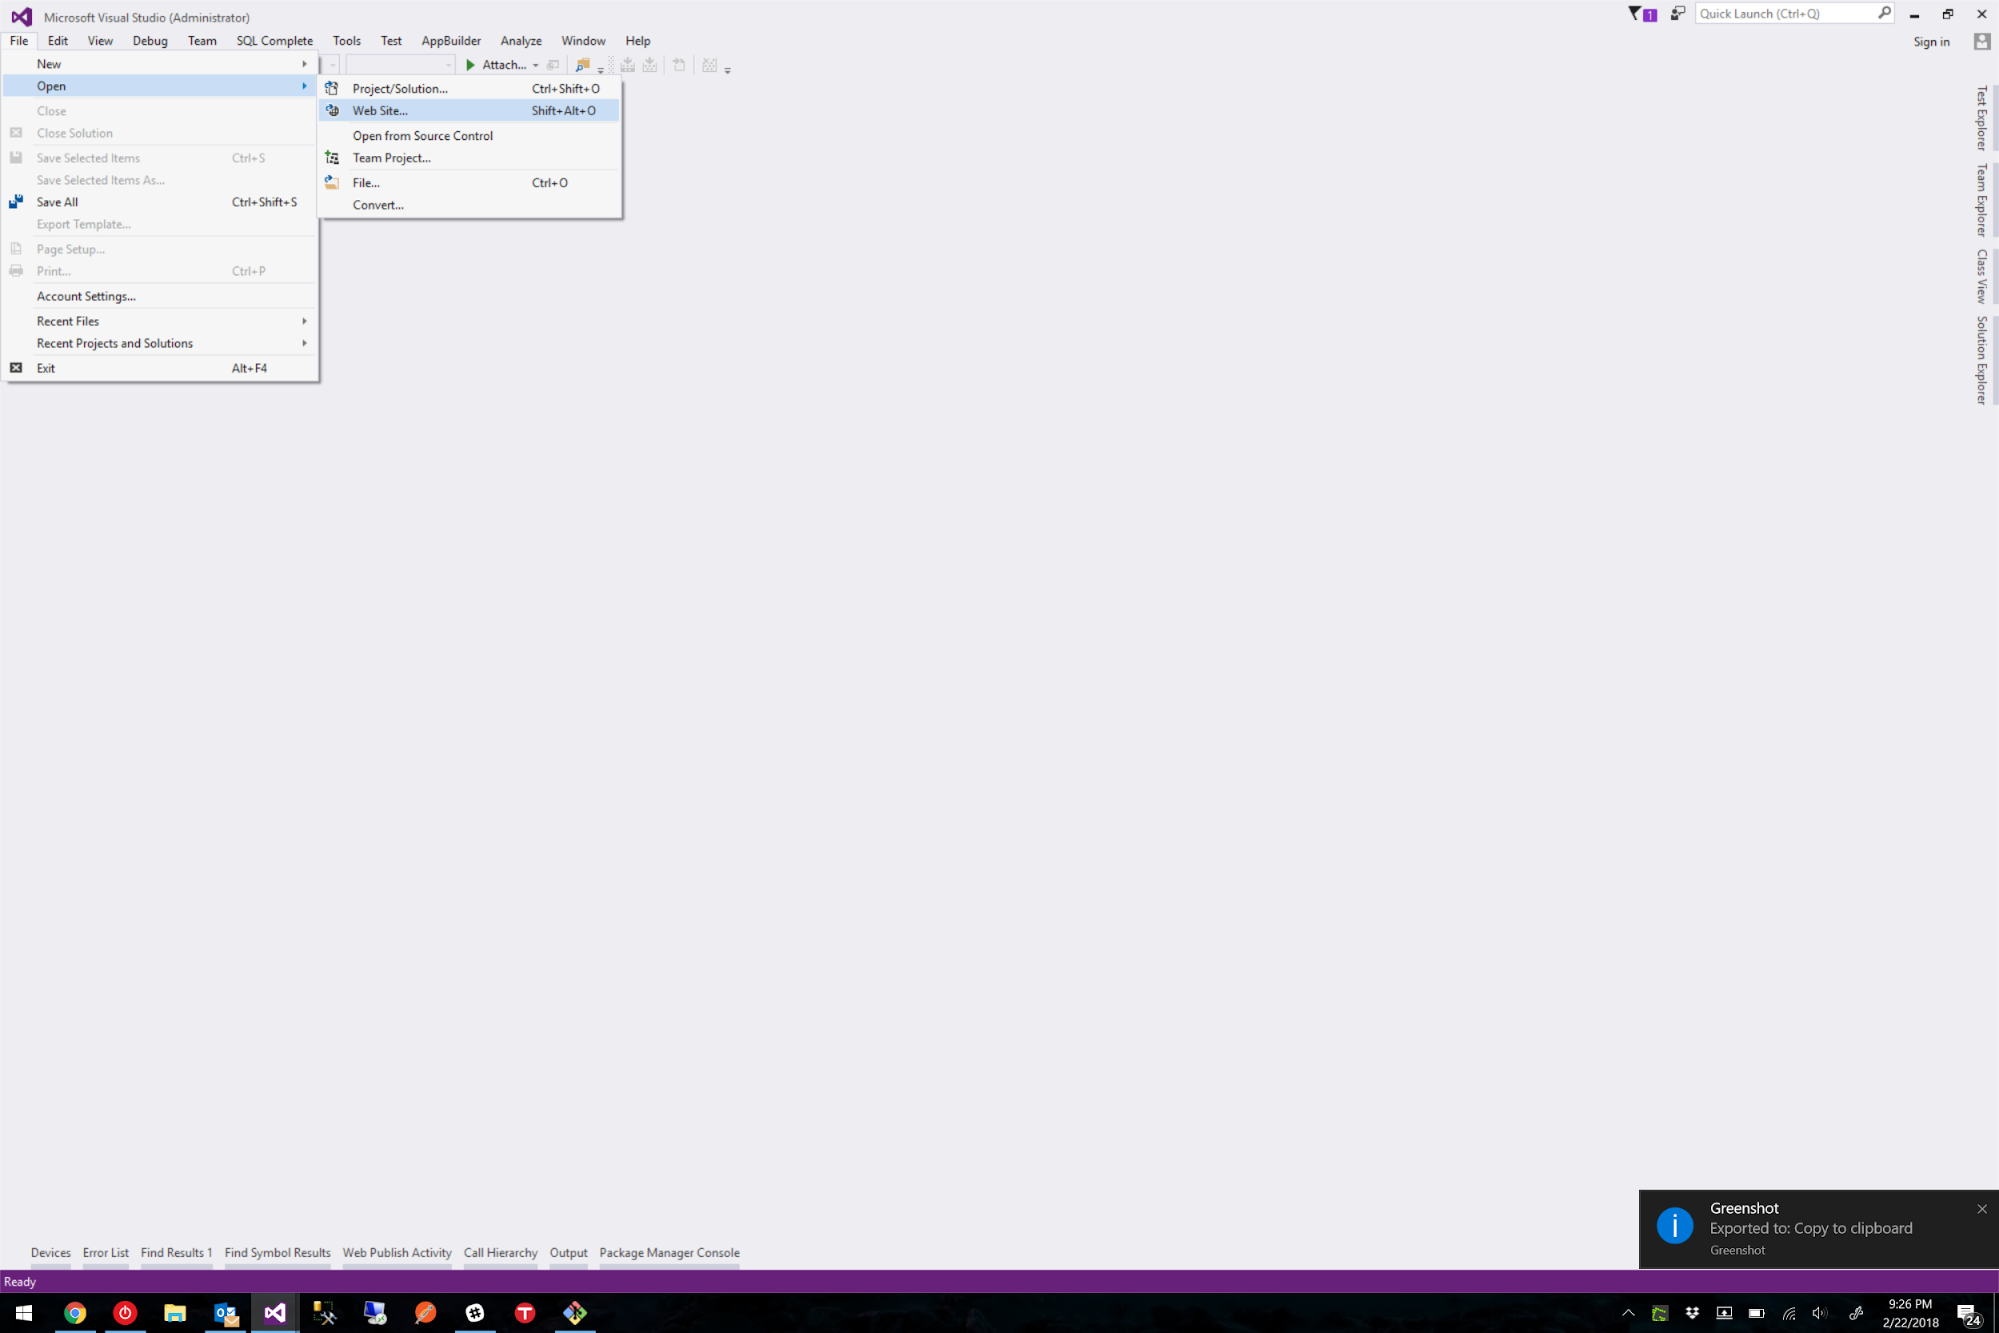Click the Sign in link
The width and height of the screenshot is (1999, 1333).
[1930, 42]
